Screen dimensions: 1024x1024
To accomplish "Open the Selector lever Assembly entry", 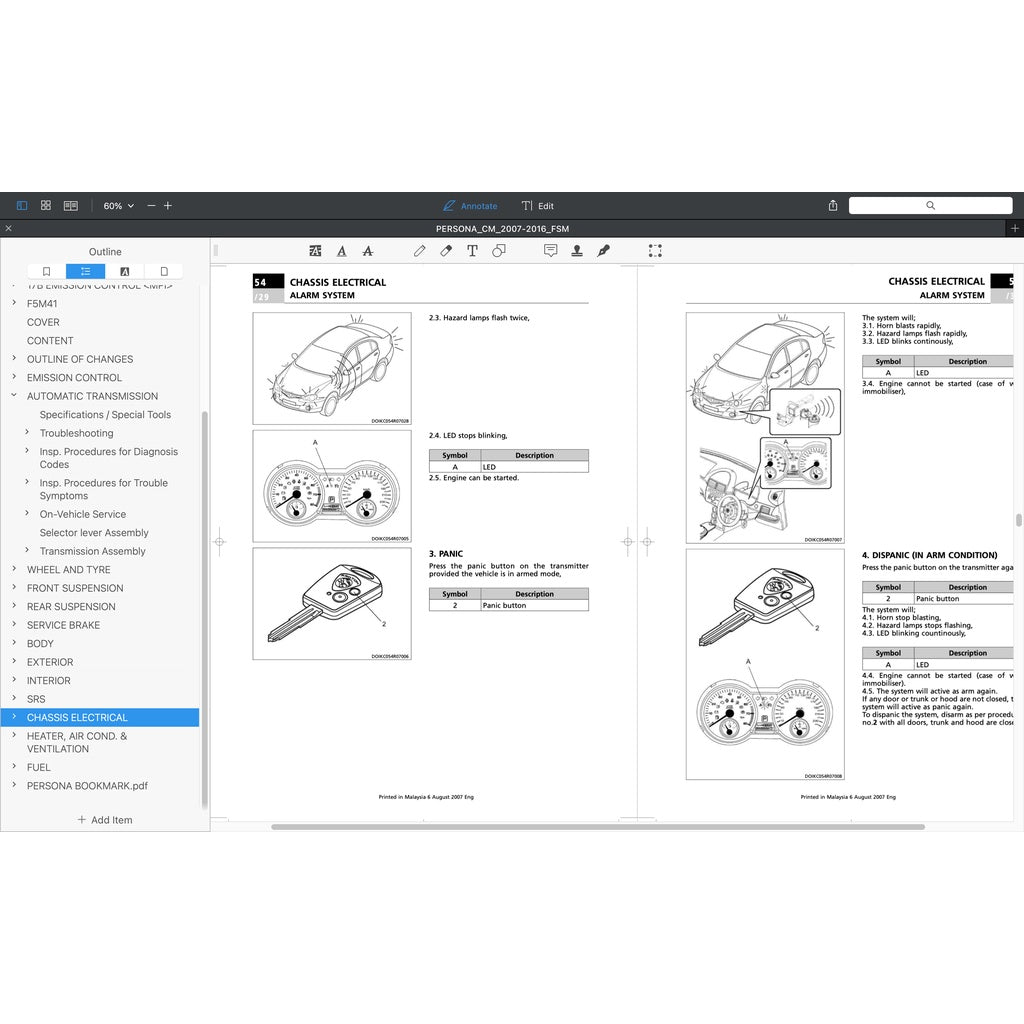I will pyautogui.click(x=94, y=533).
